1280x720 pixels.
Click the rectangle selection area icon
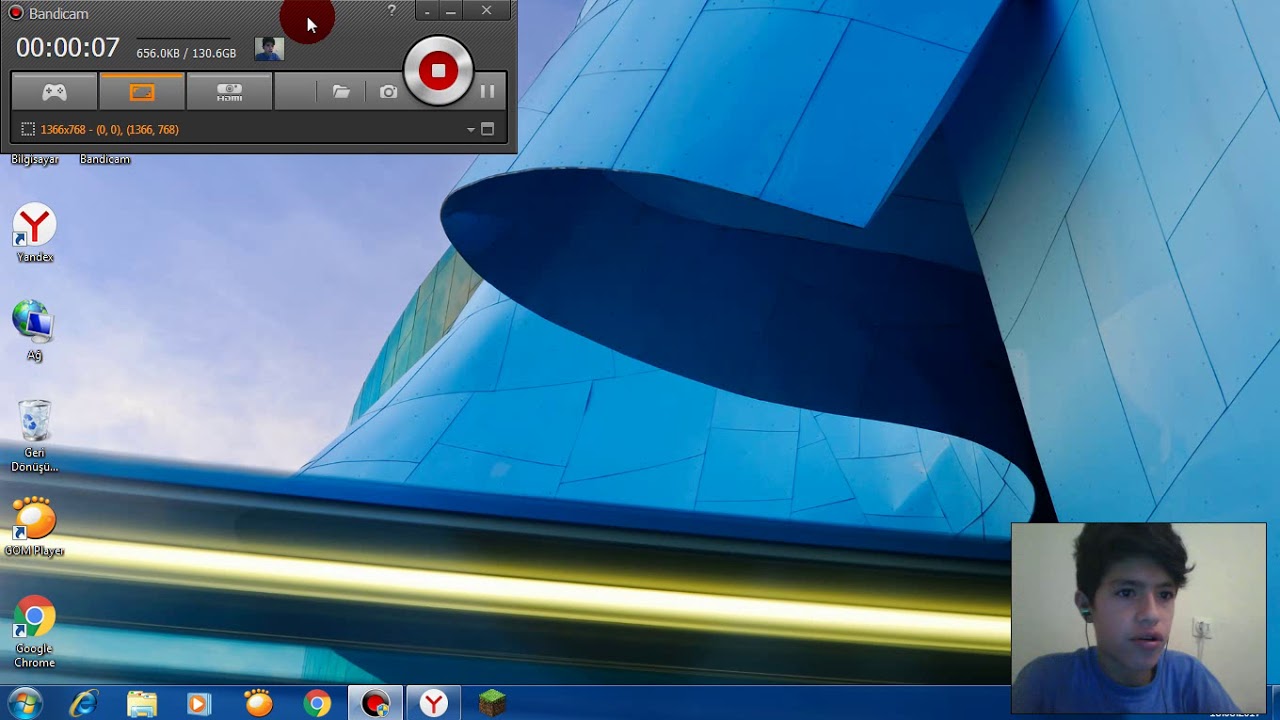click(28, 130)
